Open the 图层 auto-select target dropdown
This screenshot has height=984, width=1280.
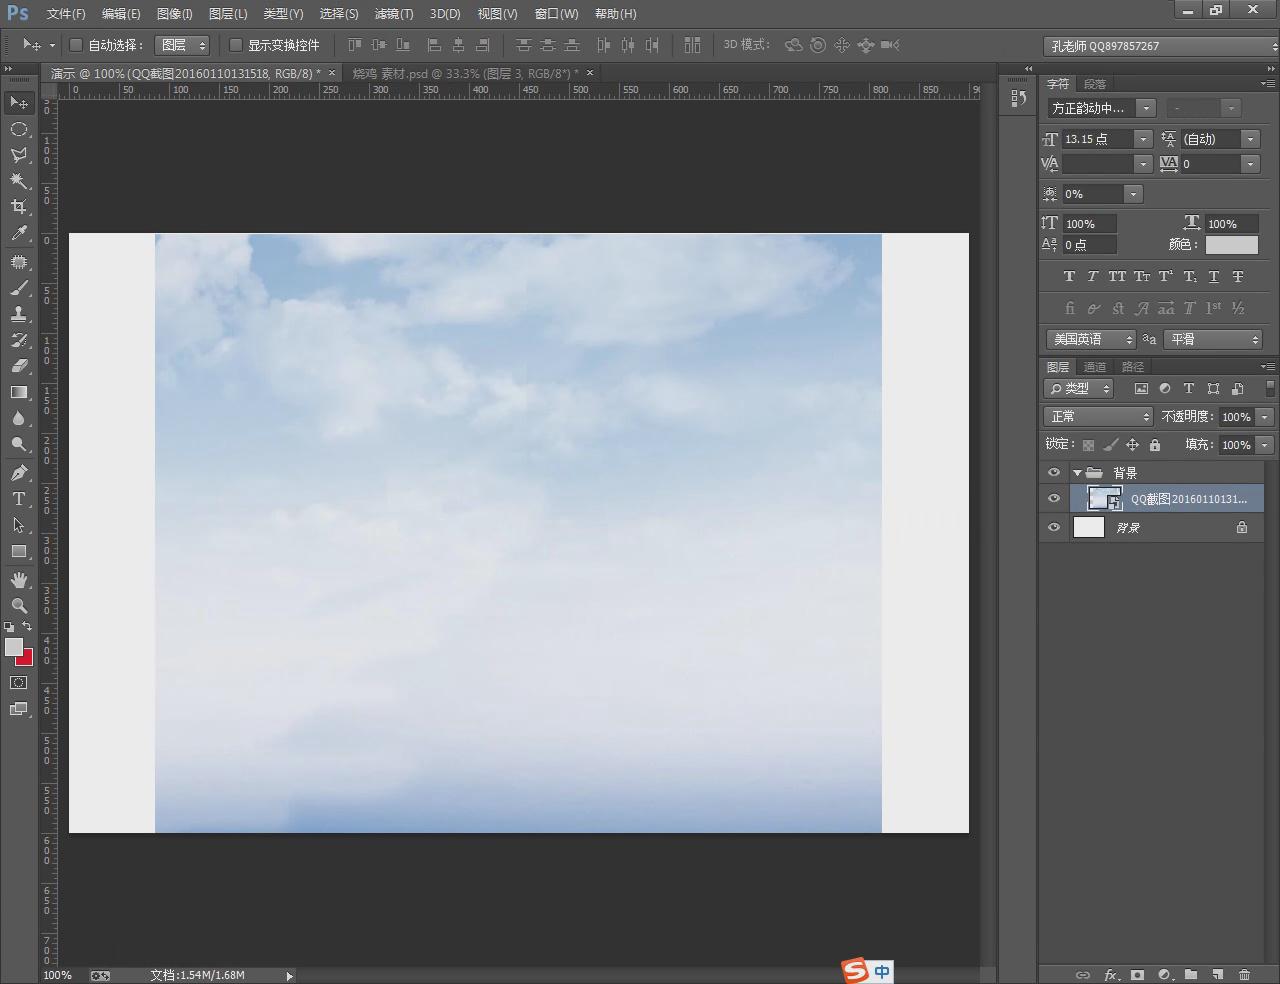pyautogui.click(x=182, y=45)
